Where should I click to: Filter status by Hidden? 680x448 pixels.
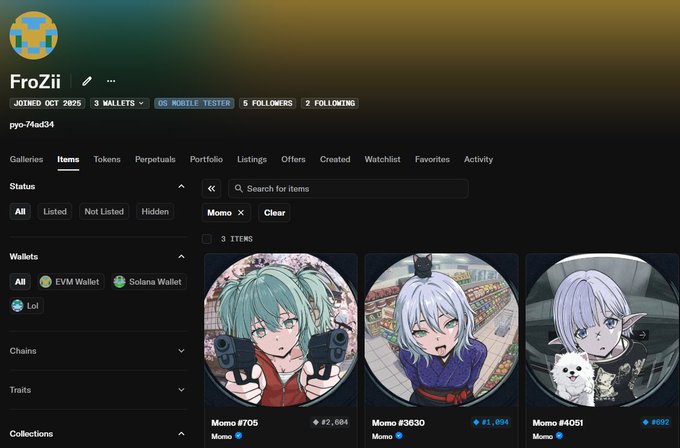[x=155, y=212]
